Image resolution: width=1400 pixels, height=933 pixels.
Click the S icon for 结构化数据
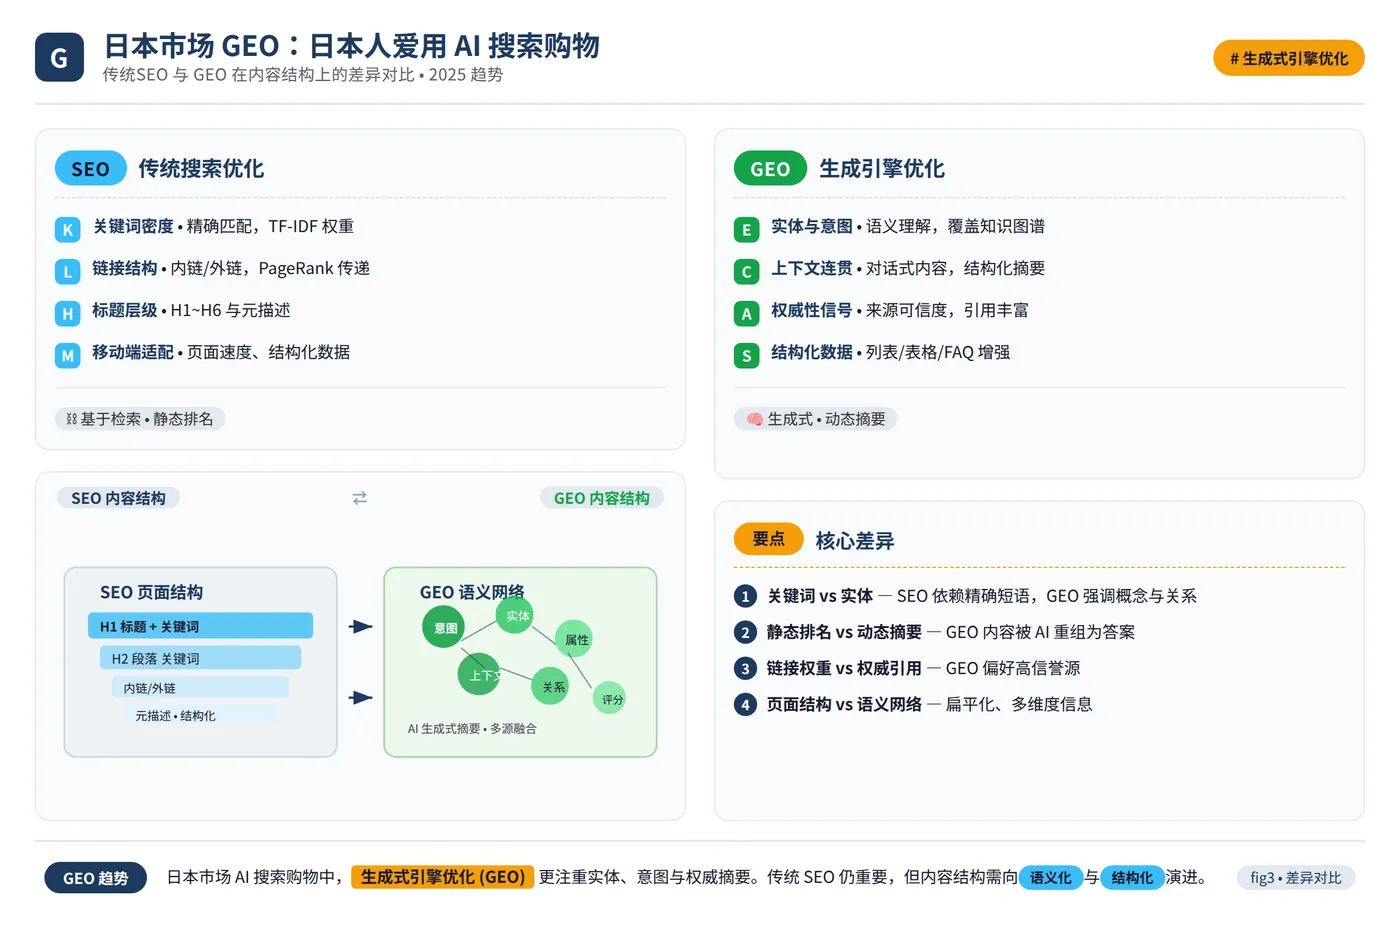(x=746, y=355)
